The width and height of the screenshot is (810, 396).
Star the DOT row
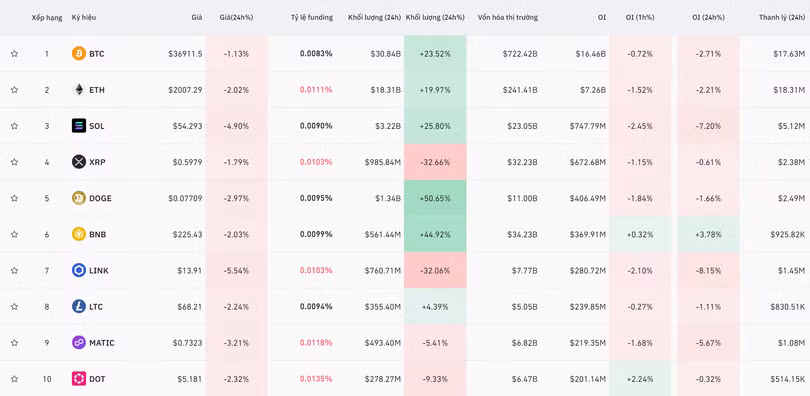point(14,379)
